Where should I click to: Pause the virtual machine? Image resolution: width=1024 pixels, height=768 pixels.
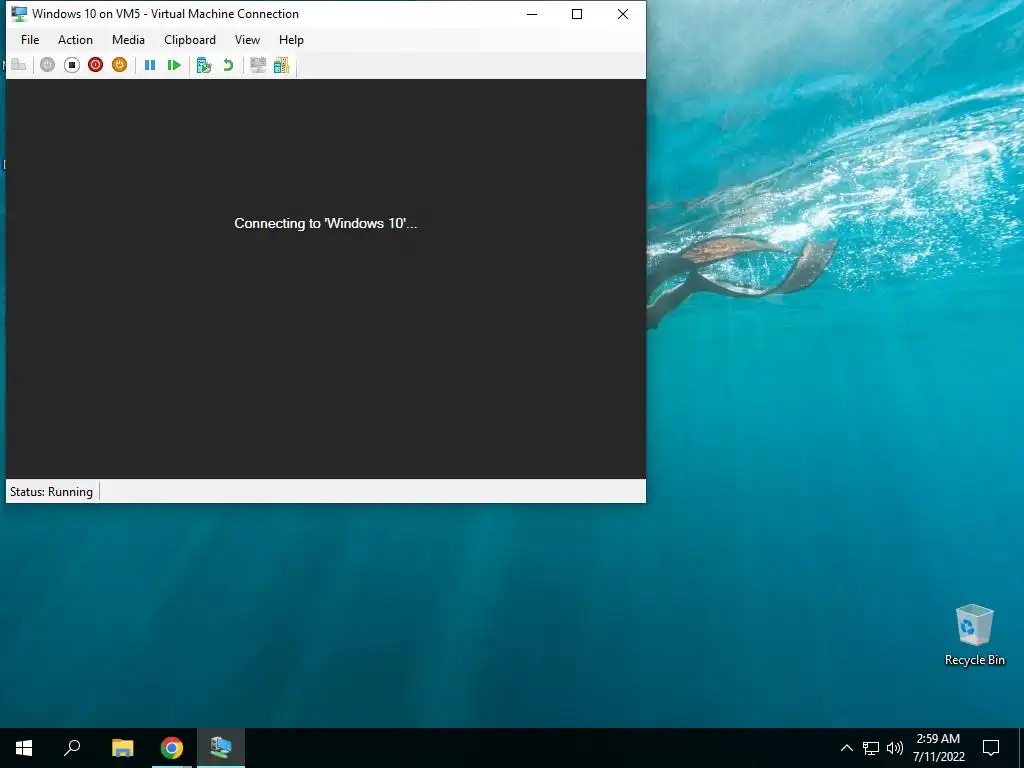pos(150,65)
